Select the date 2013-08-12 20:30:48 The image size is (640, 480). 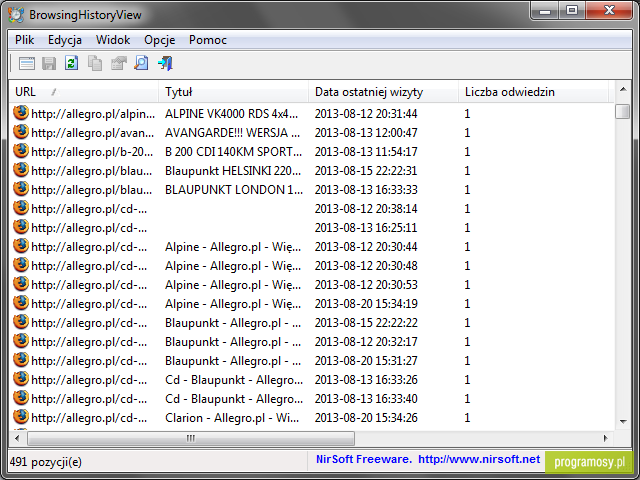366,266
